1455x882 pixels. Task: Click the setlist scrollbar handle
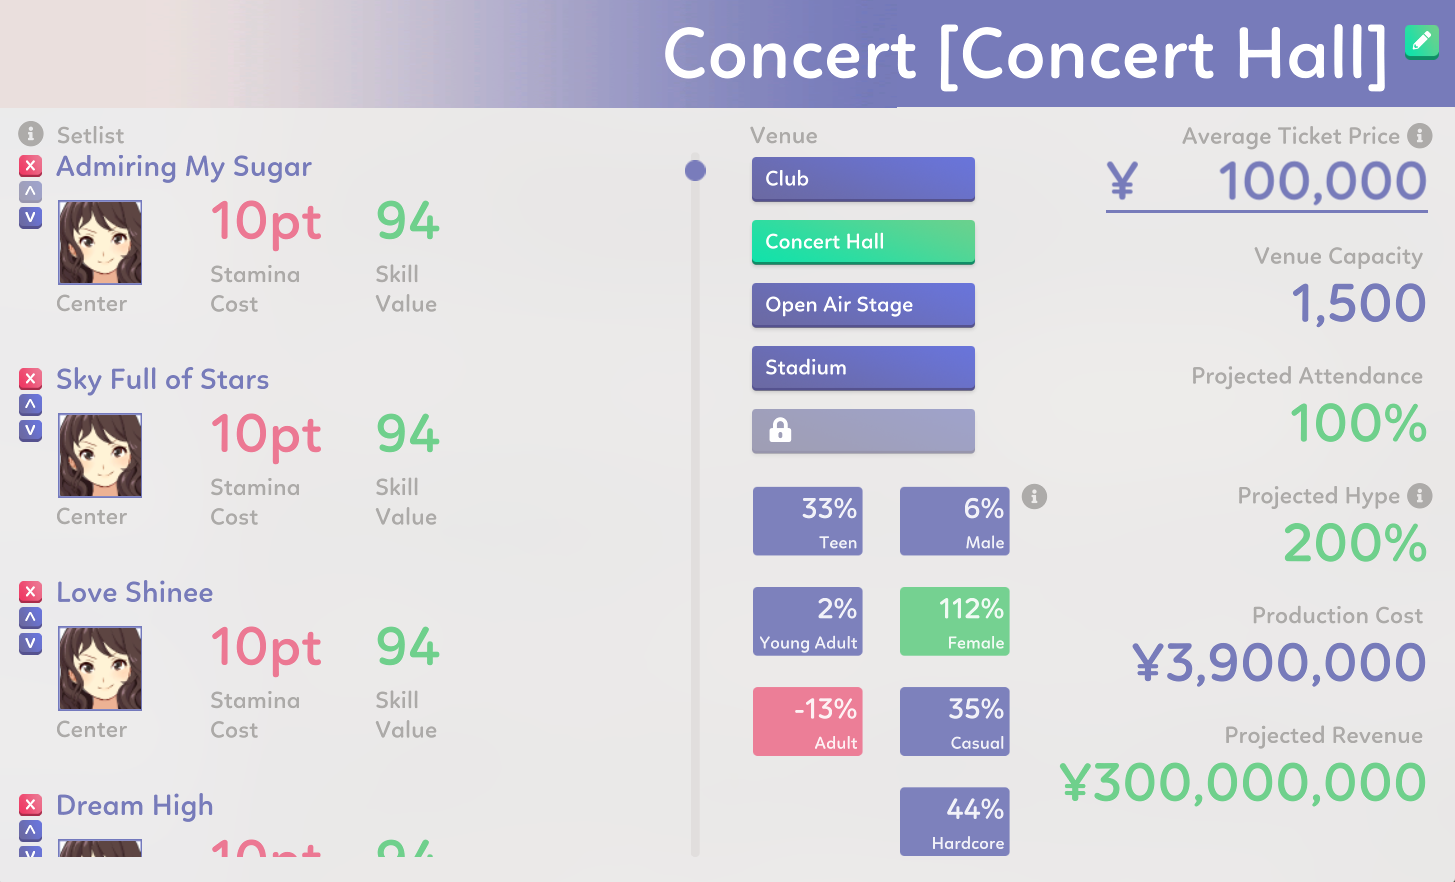(x=695, y=171)
